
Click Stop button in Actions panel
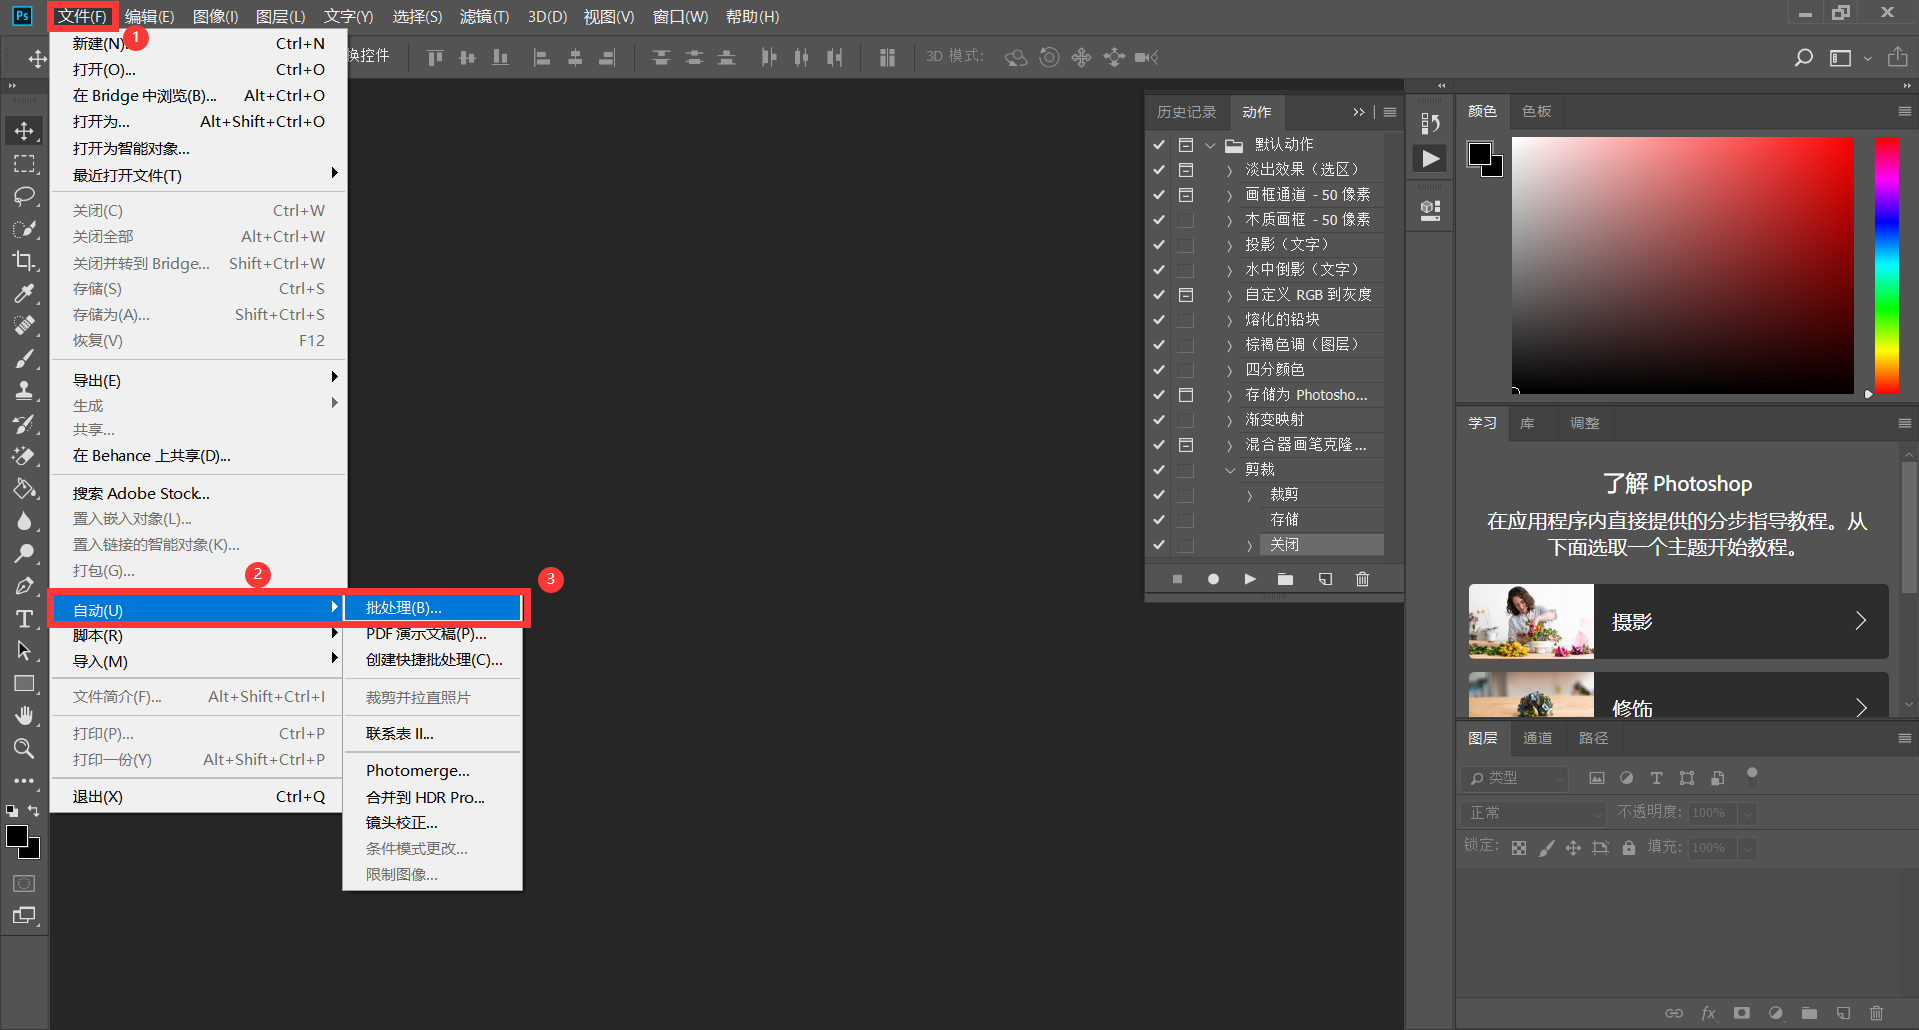click(1177, 579)
